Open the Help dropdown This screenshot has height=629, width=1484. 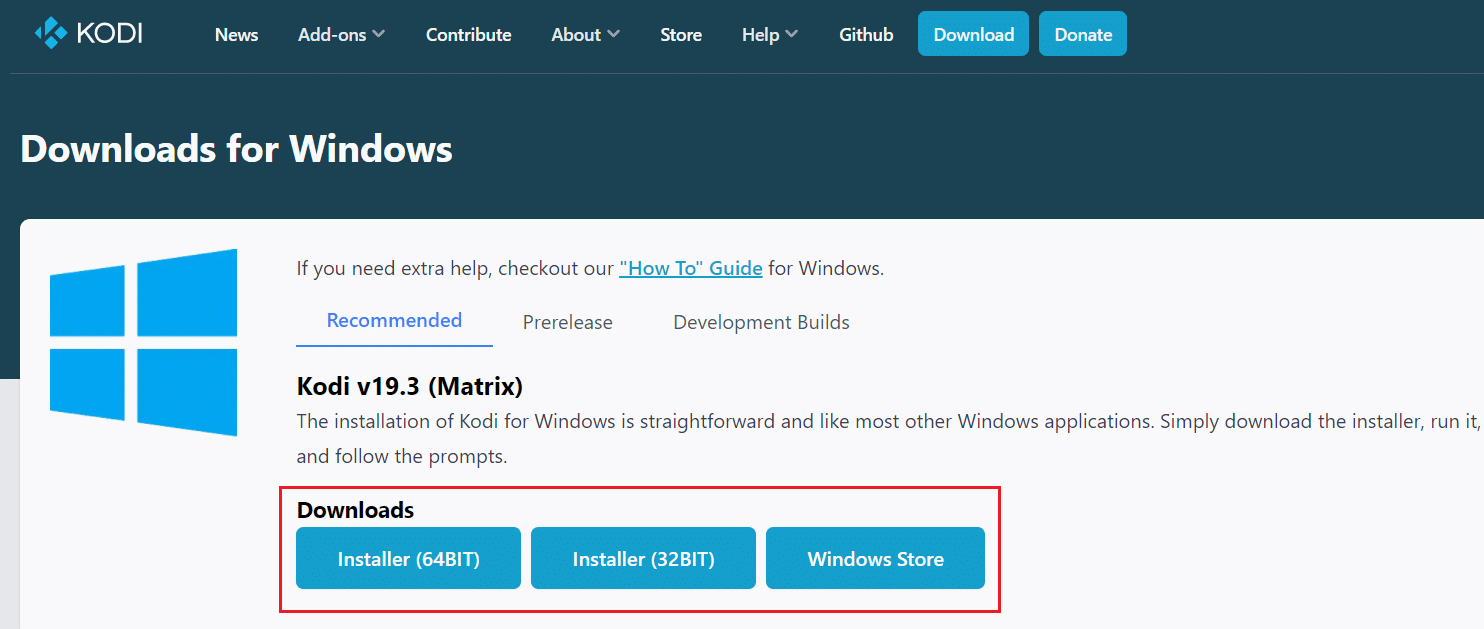click(x=768, y=34)
